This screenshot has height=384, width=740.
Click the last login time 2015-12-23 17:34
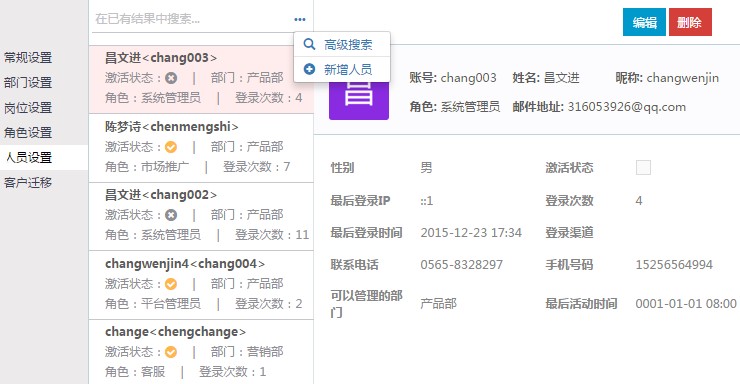tap(471, 233)
